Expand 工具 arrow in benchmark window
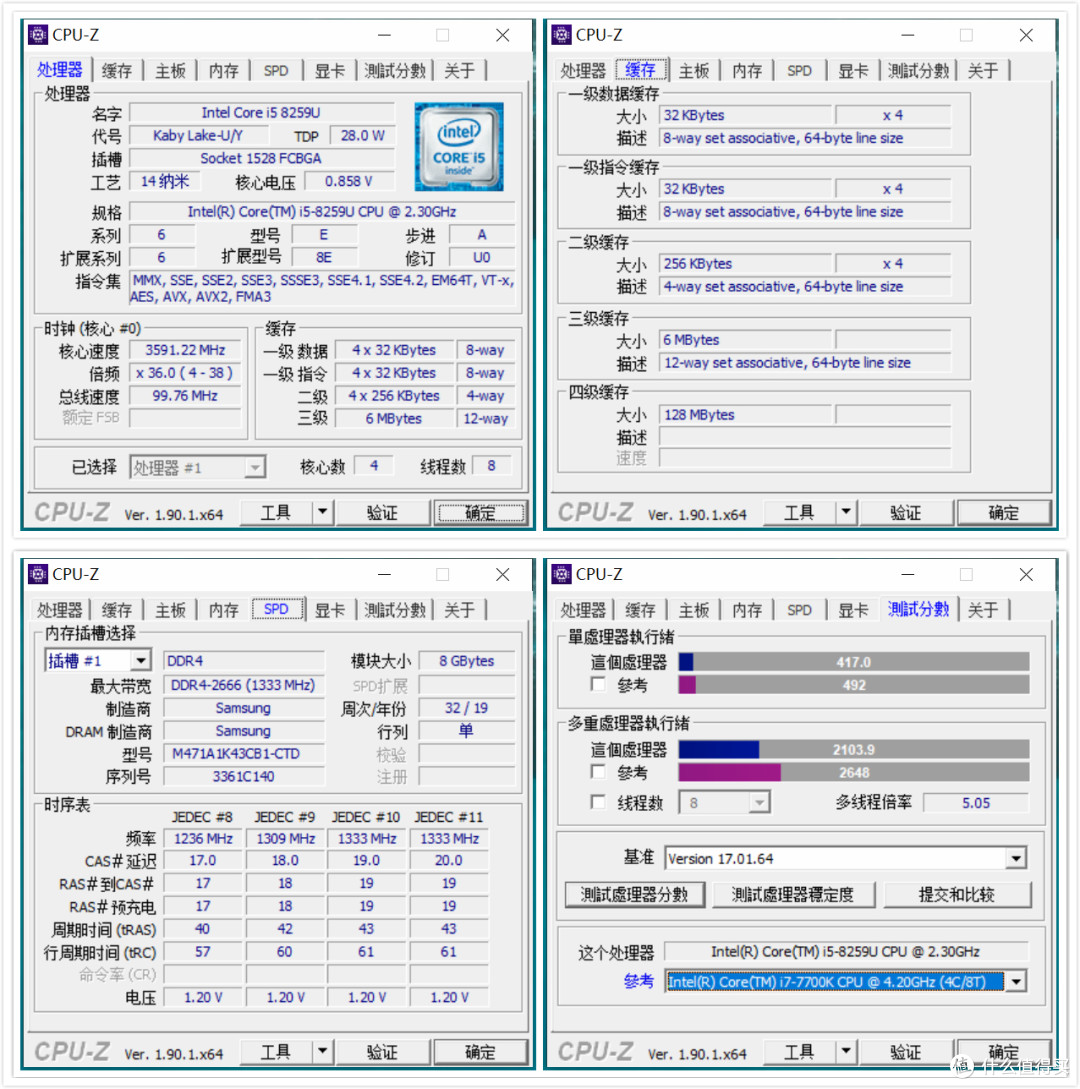This screenshot has height=1089, width=1080. click(846, 1051)
